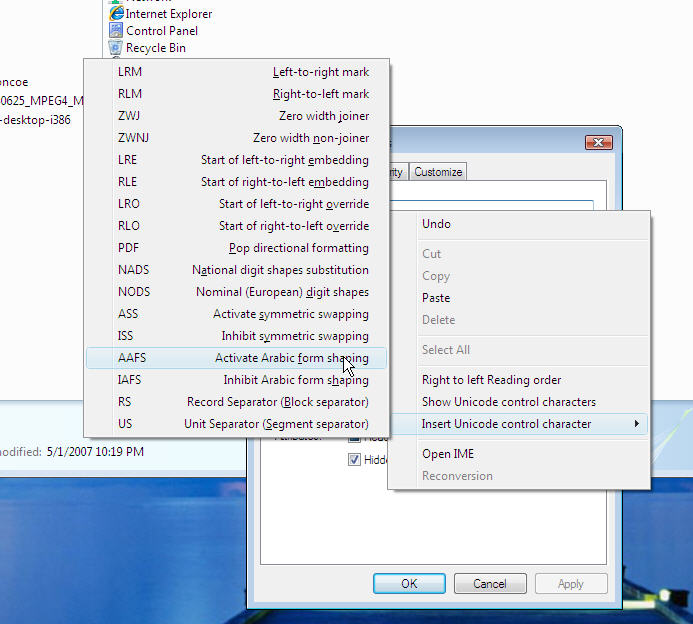Select RLO Start of right-to-left override
Screen dimensions: 693x624
pyautogui.click(x=236, y=226)
